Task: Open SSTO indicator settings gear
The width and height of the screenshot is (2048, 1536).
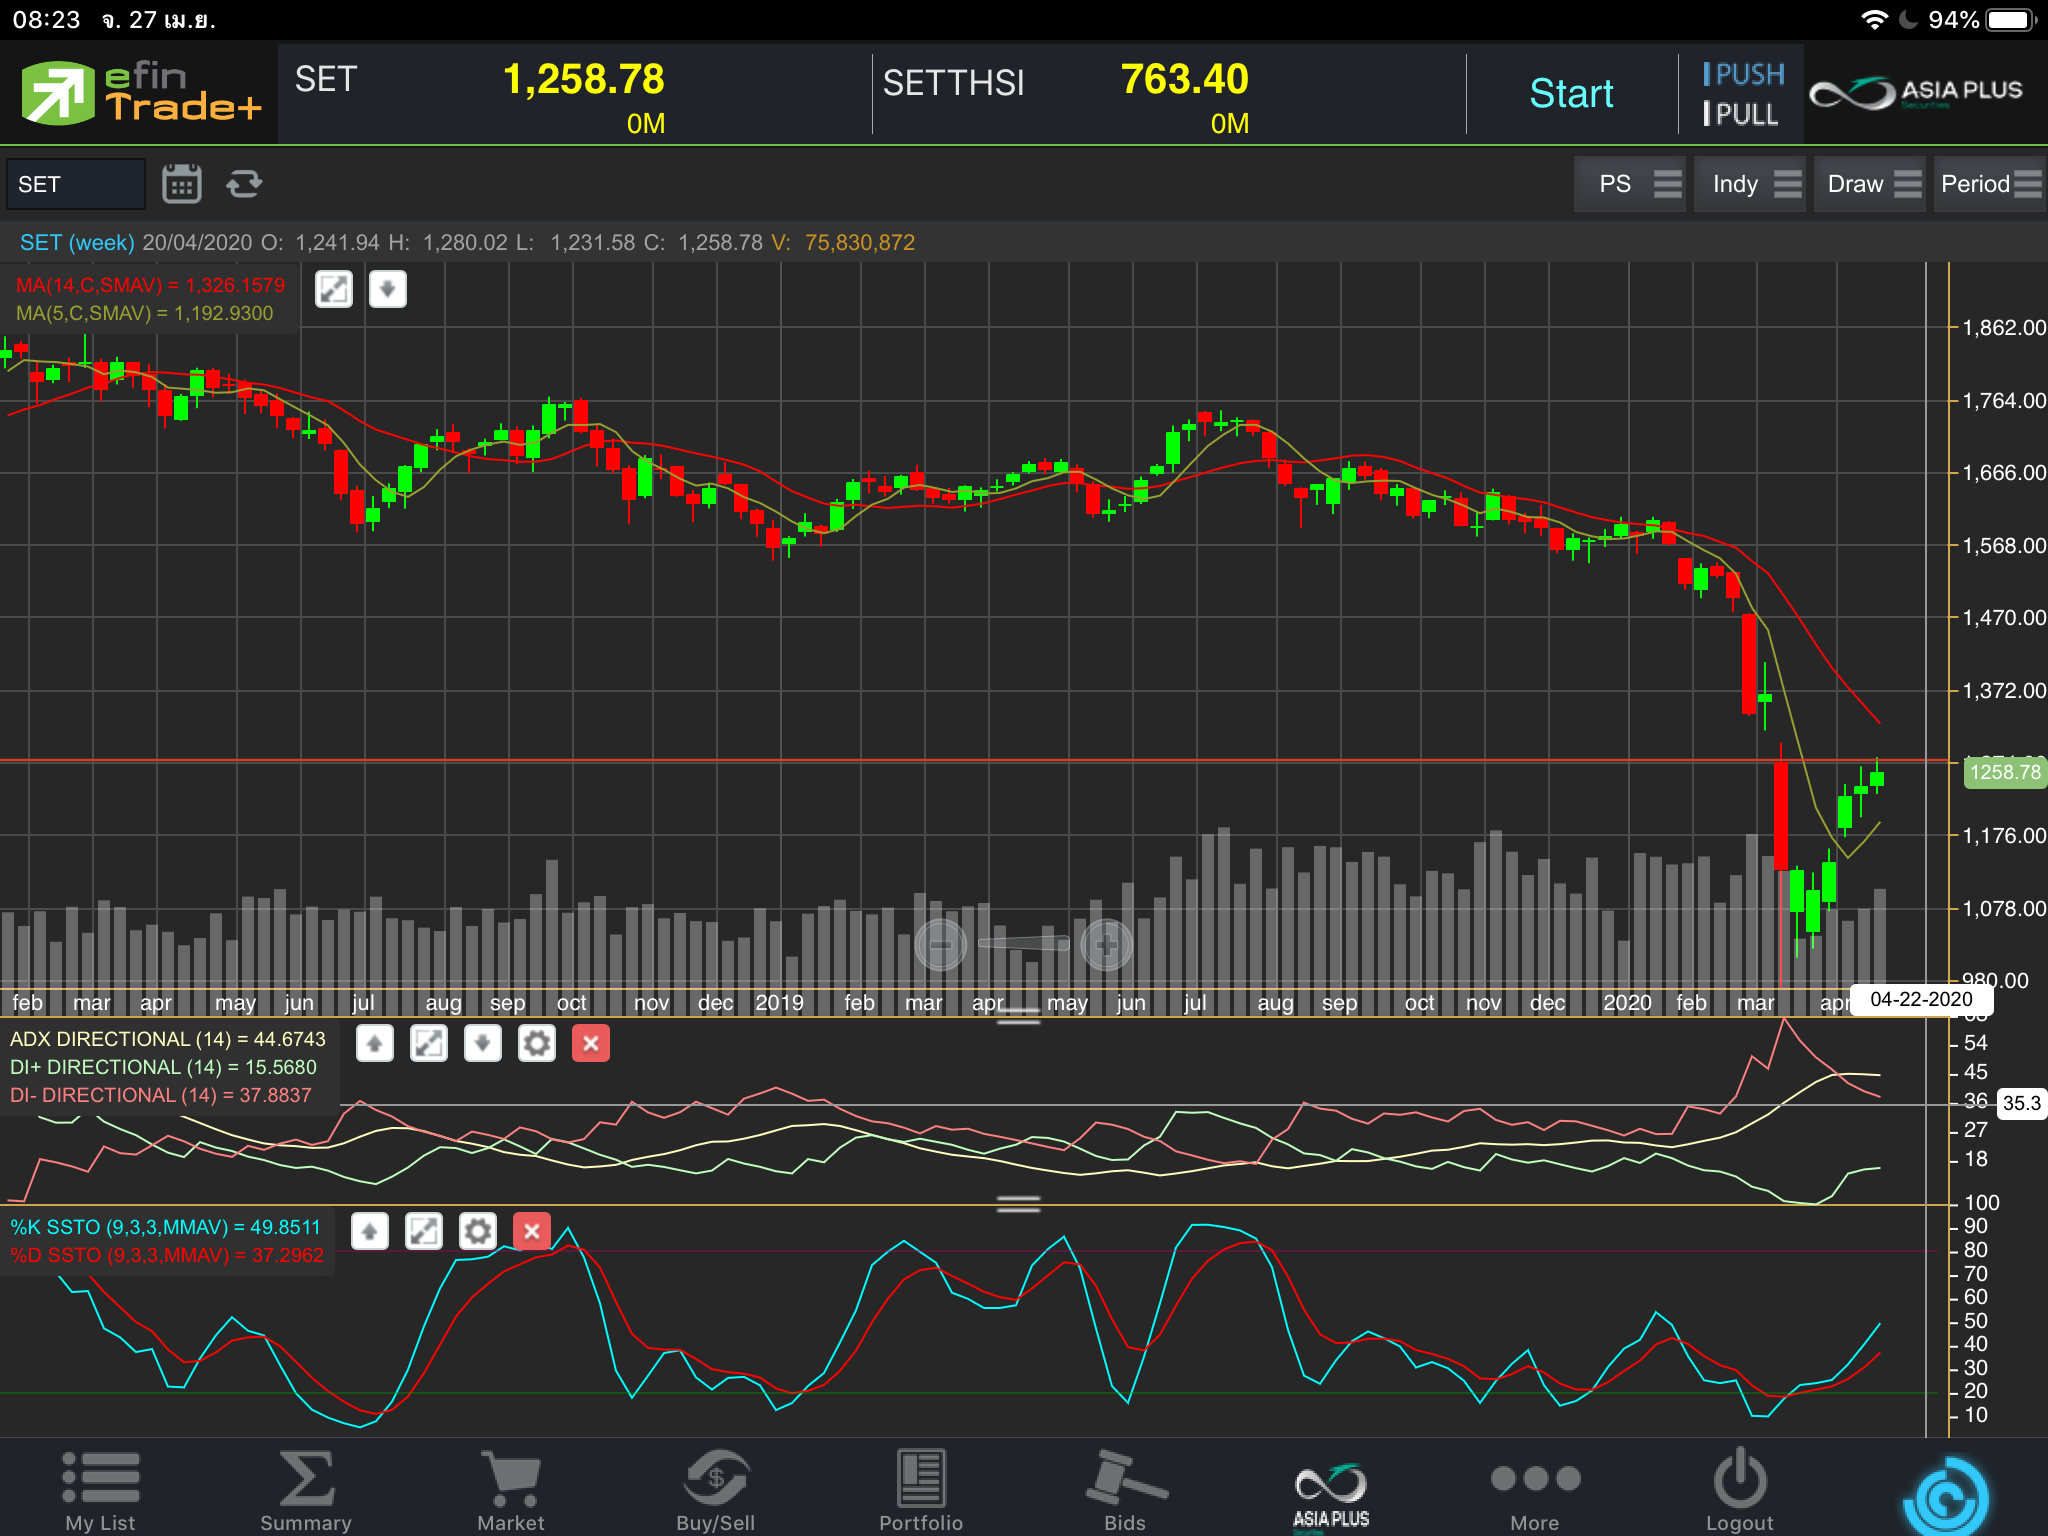Action: [478, 1231]
